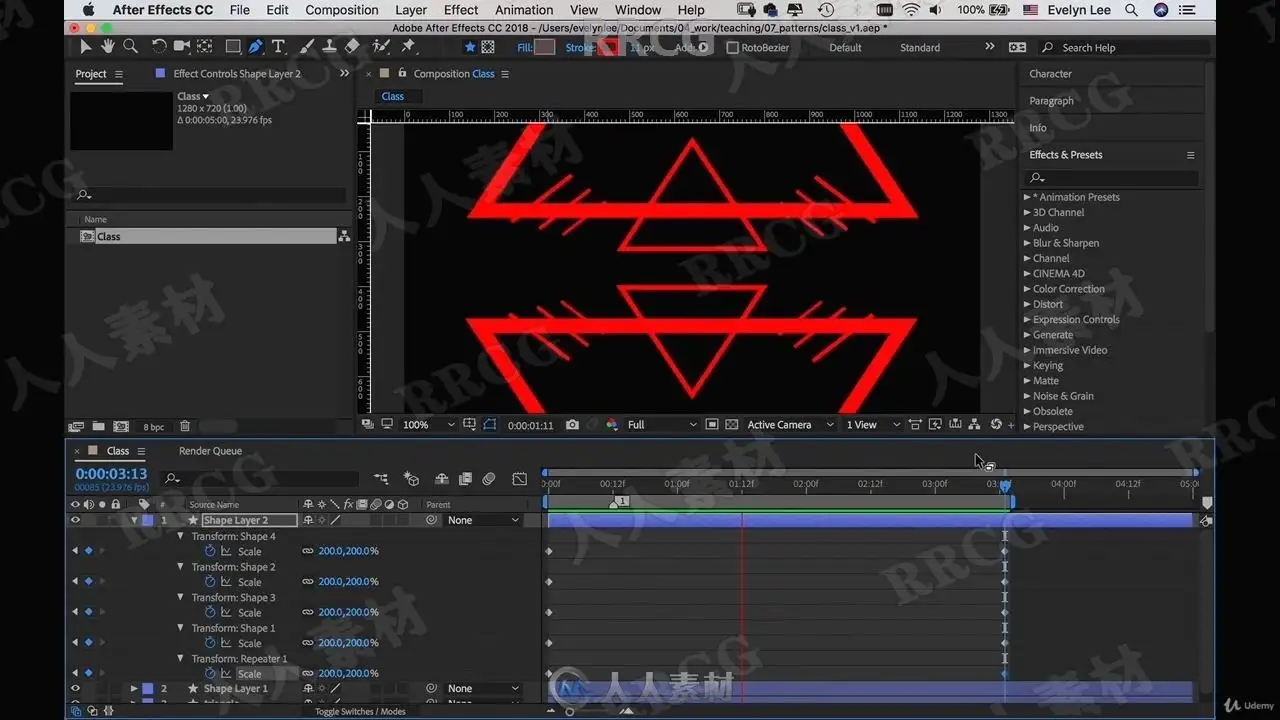This screenshot has width=1280, height=720.
Task: Select the Zoom magnifier tool
Action: click(130, 47)
